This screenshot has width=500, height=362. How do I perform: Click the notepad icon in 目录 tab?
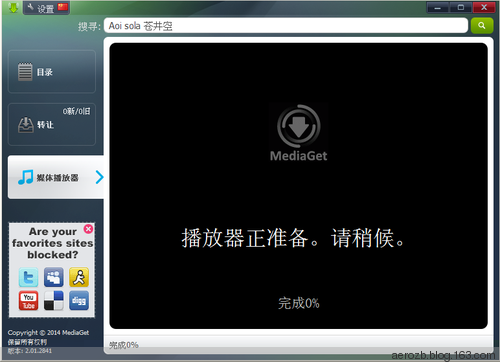[x=25, y=72]
